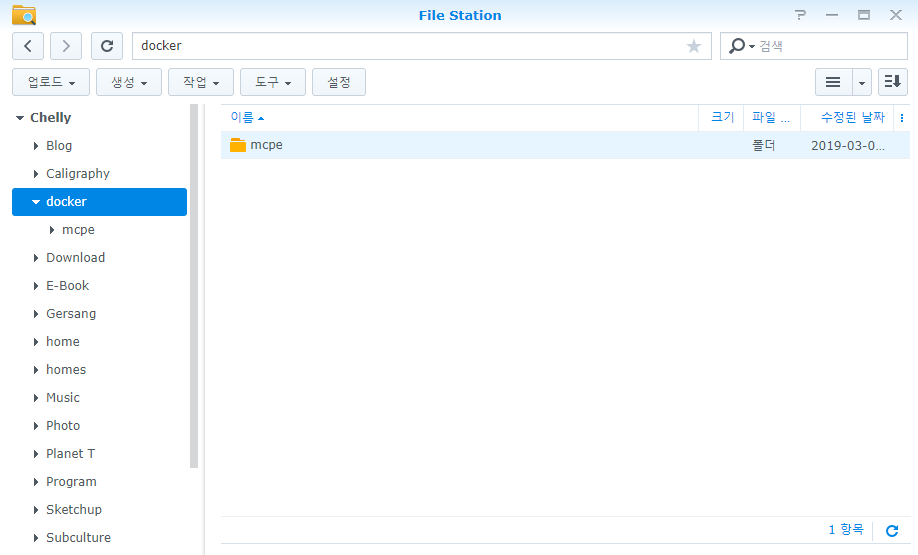
Task: Select the Photo folder in tree
Action: click(63, 426)
